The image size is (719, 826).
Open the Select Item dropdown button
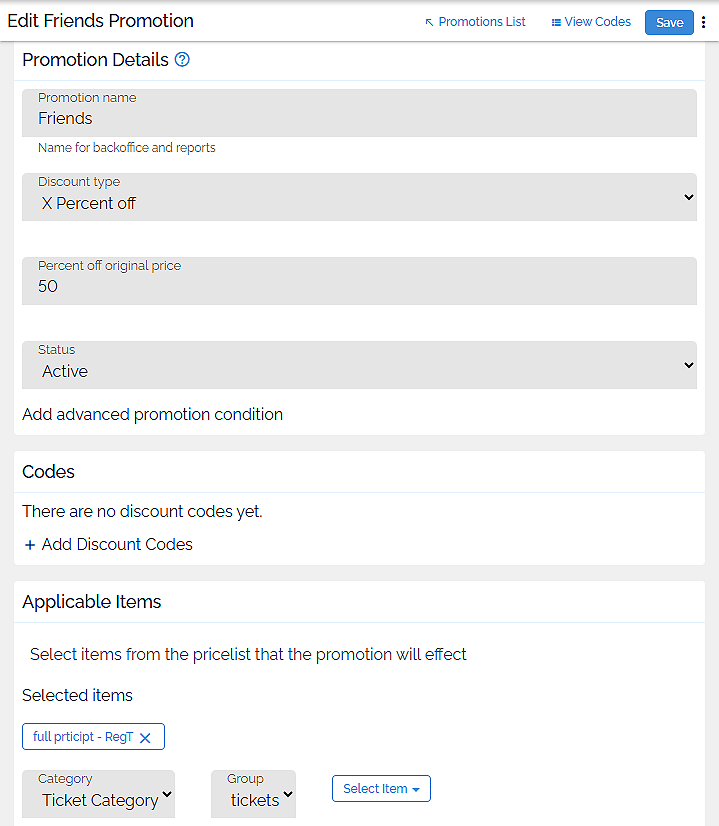tap(381, 789)
